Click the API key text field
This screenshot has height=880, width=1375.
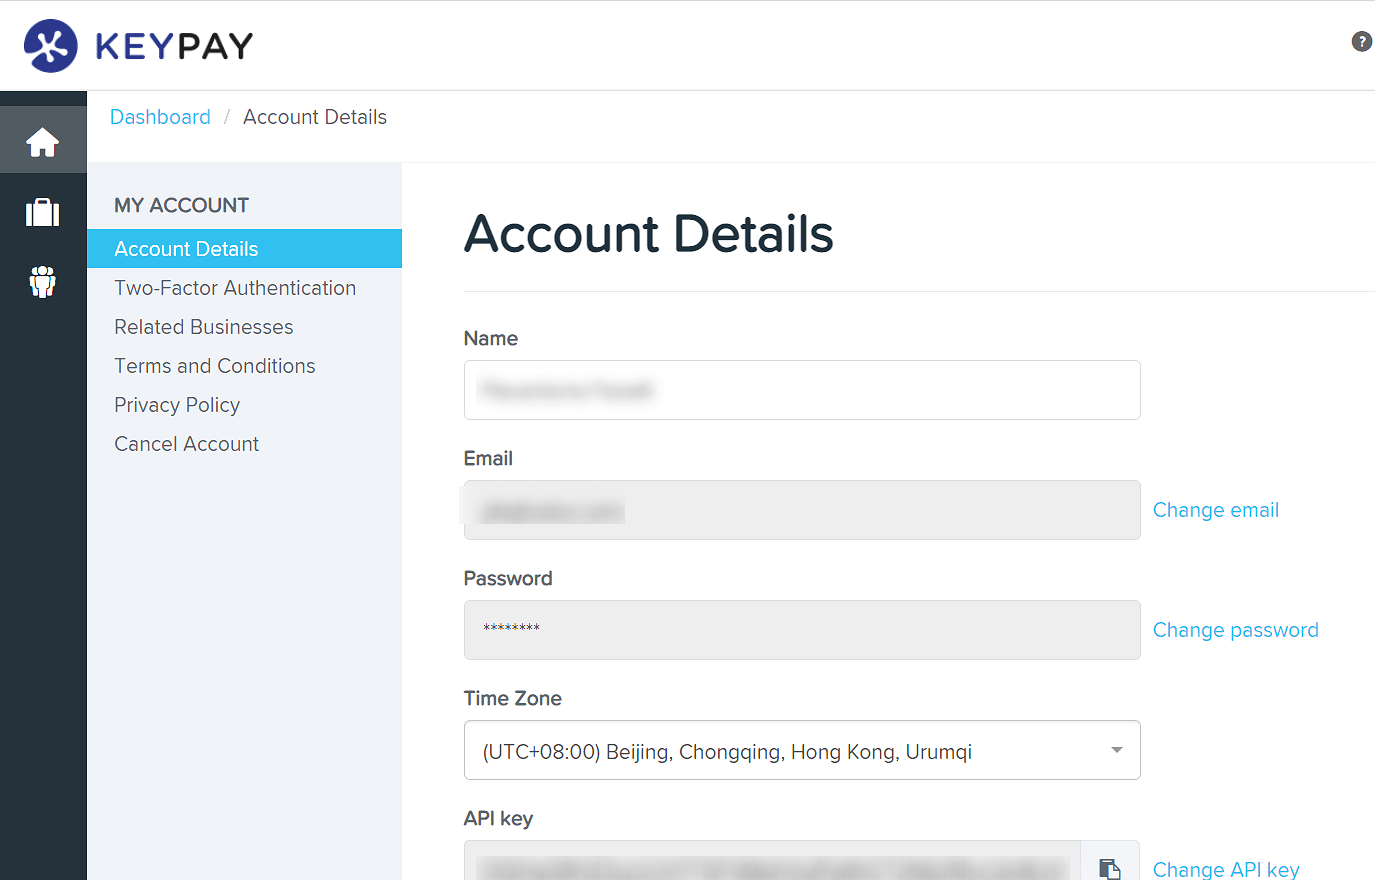(x=770, y=868)
